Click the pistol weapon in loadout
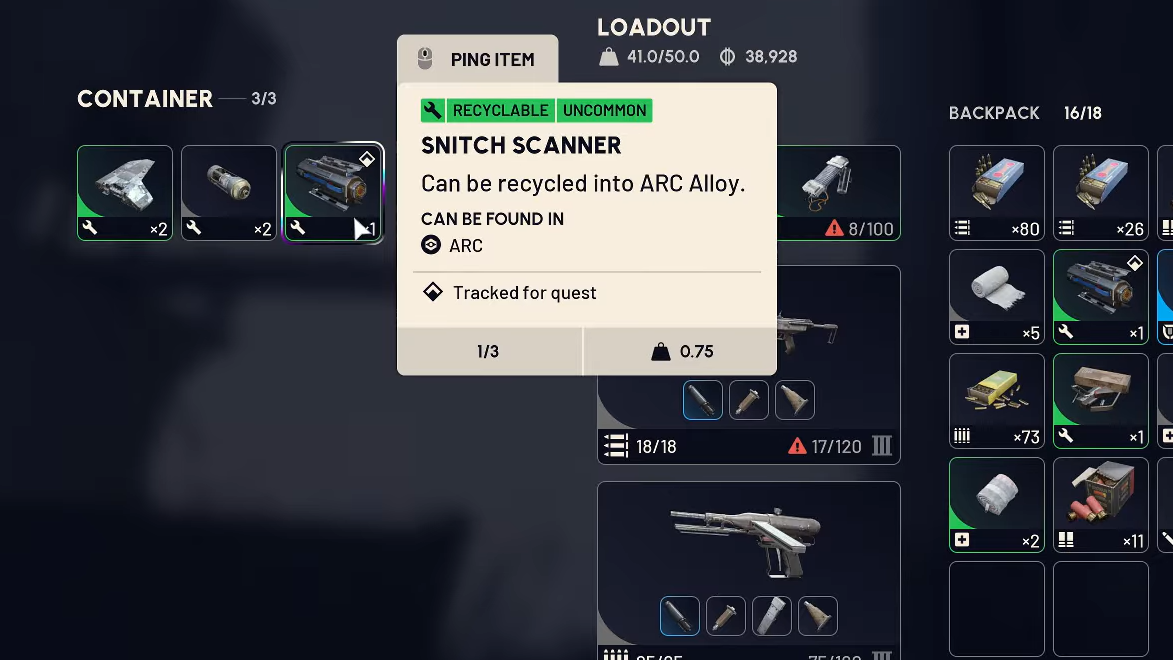 point(749,537)
